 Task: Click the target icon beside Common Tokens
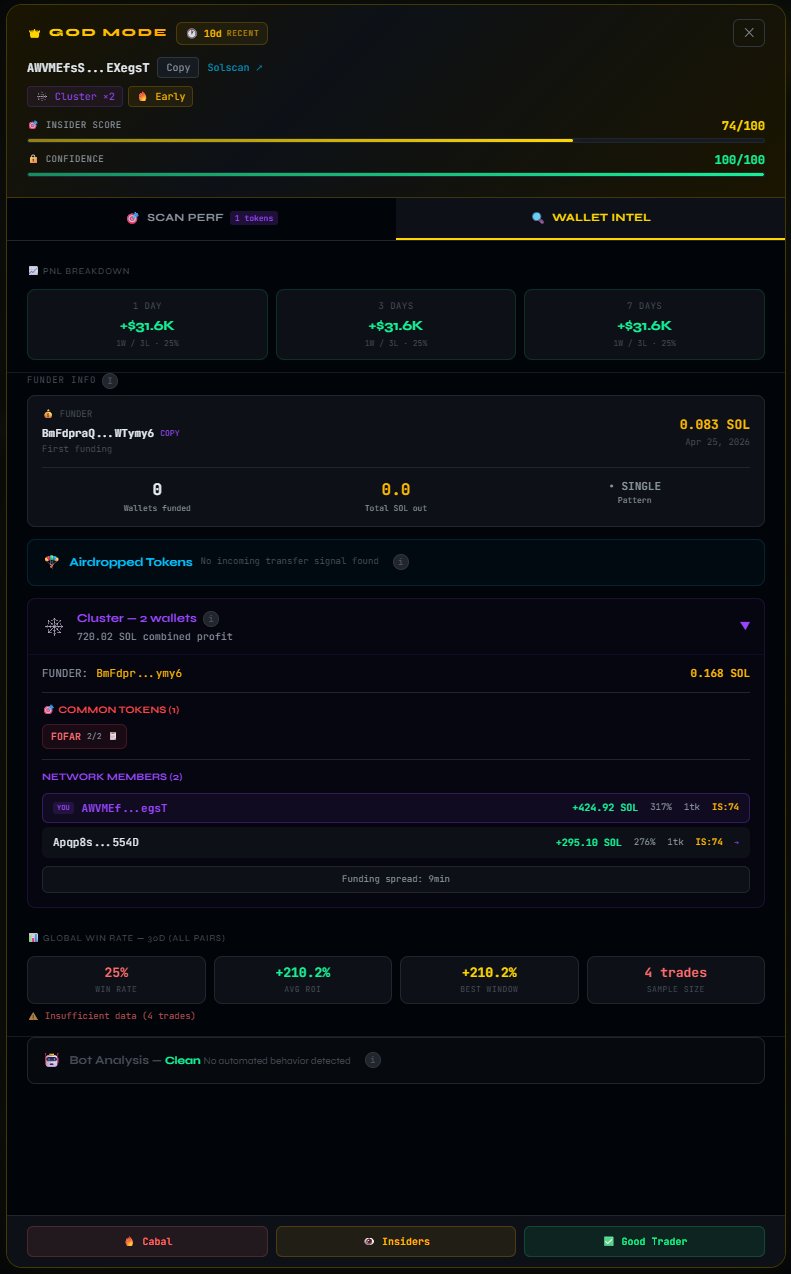click(x=47, y=710)
